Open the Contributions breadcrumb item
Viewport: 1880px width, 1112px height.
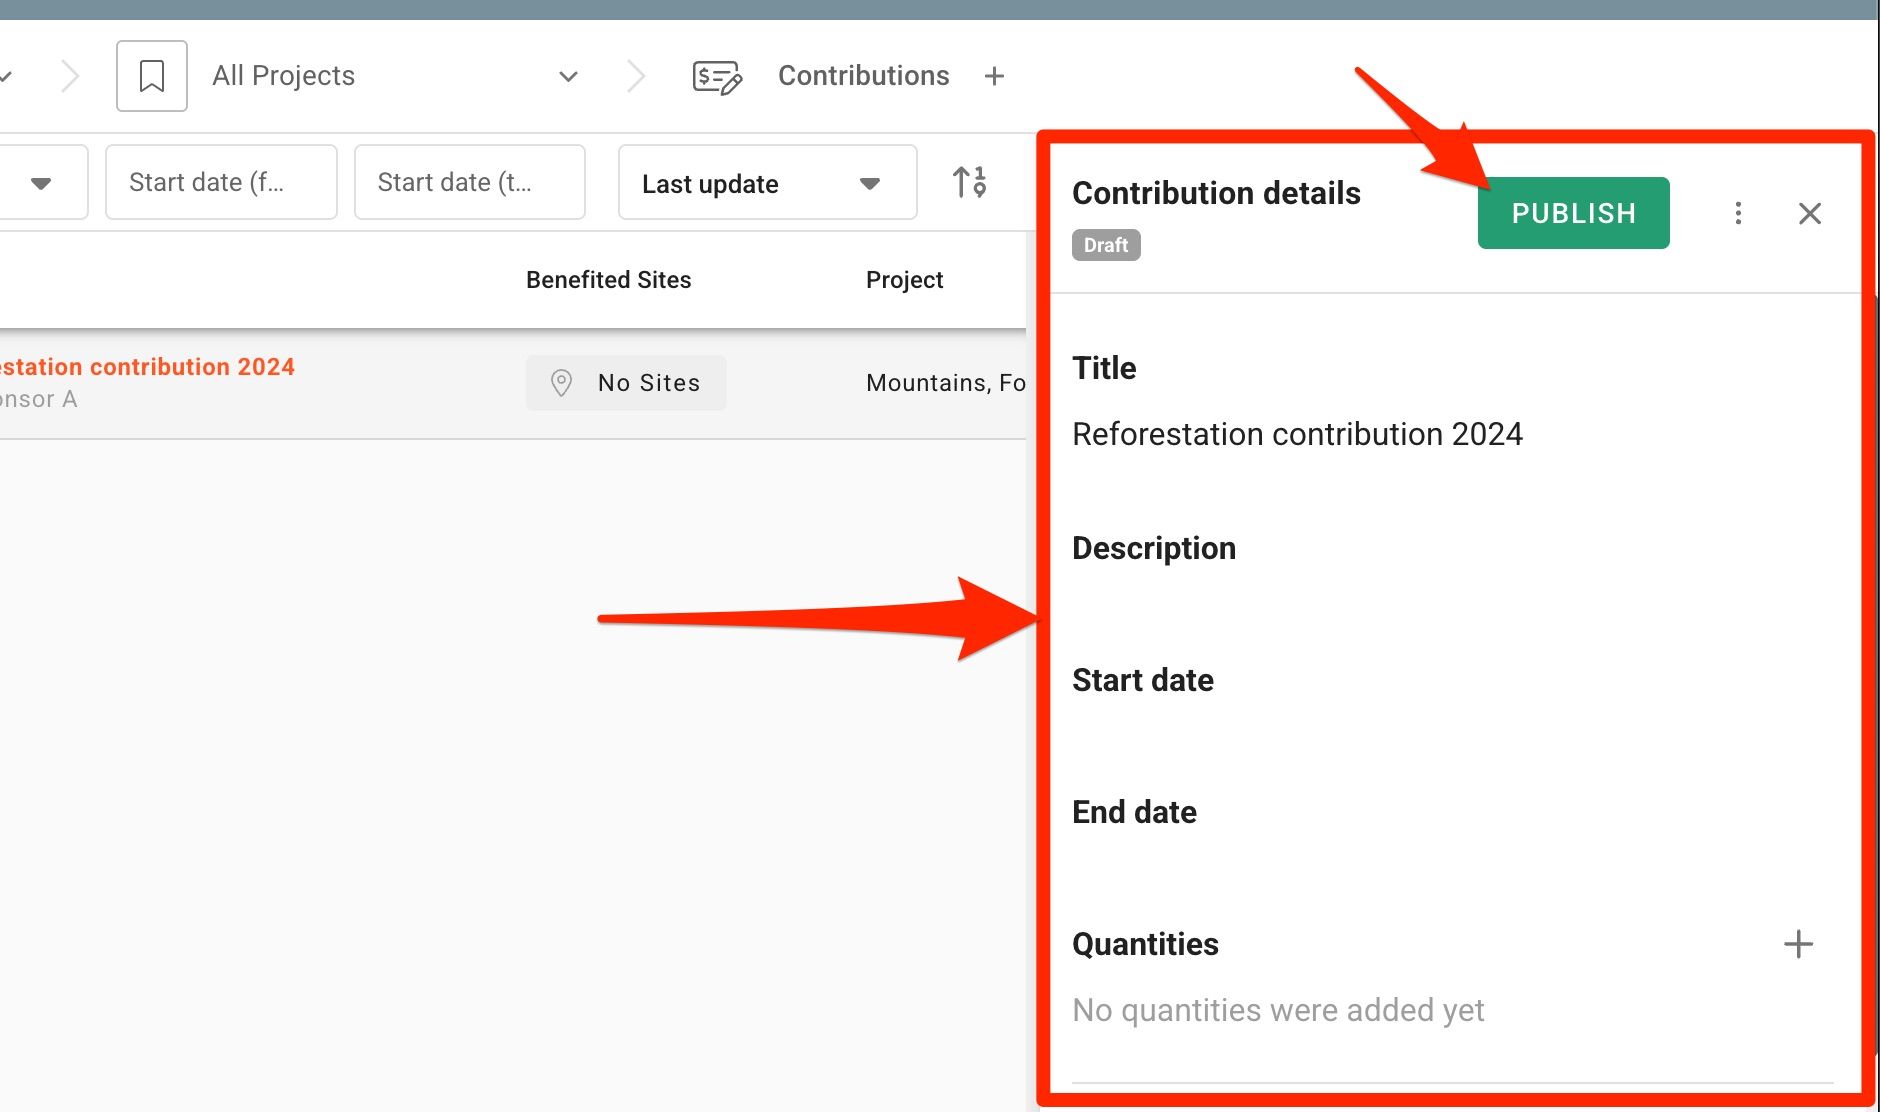pos(863,76)
